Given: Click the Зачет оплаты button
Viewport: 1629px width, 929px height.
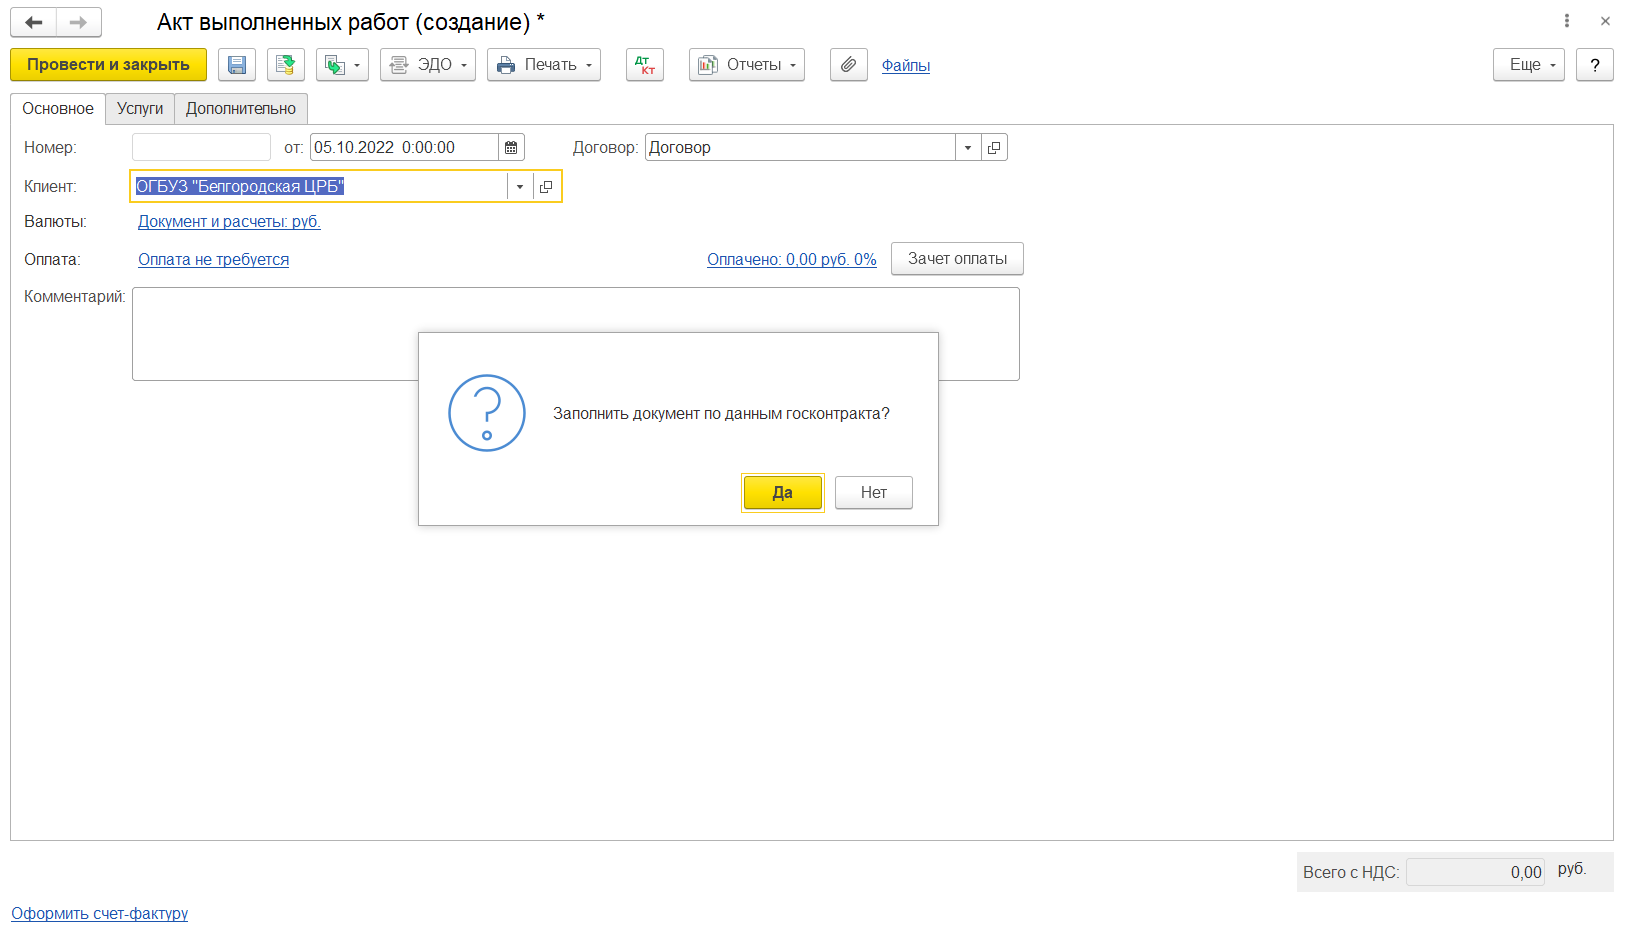Looking at the screenshot, I should tap(957, 259).
